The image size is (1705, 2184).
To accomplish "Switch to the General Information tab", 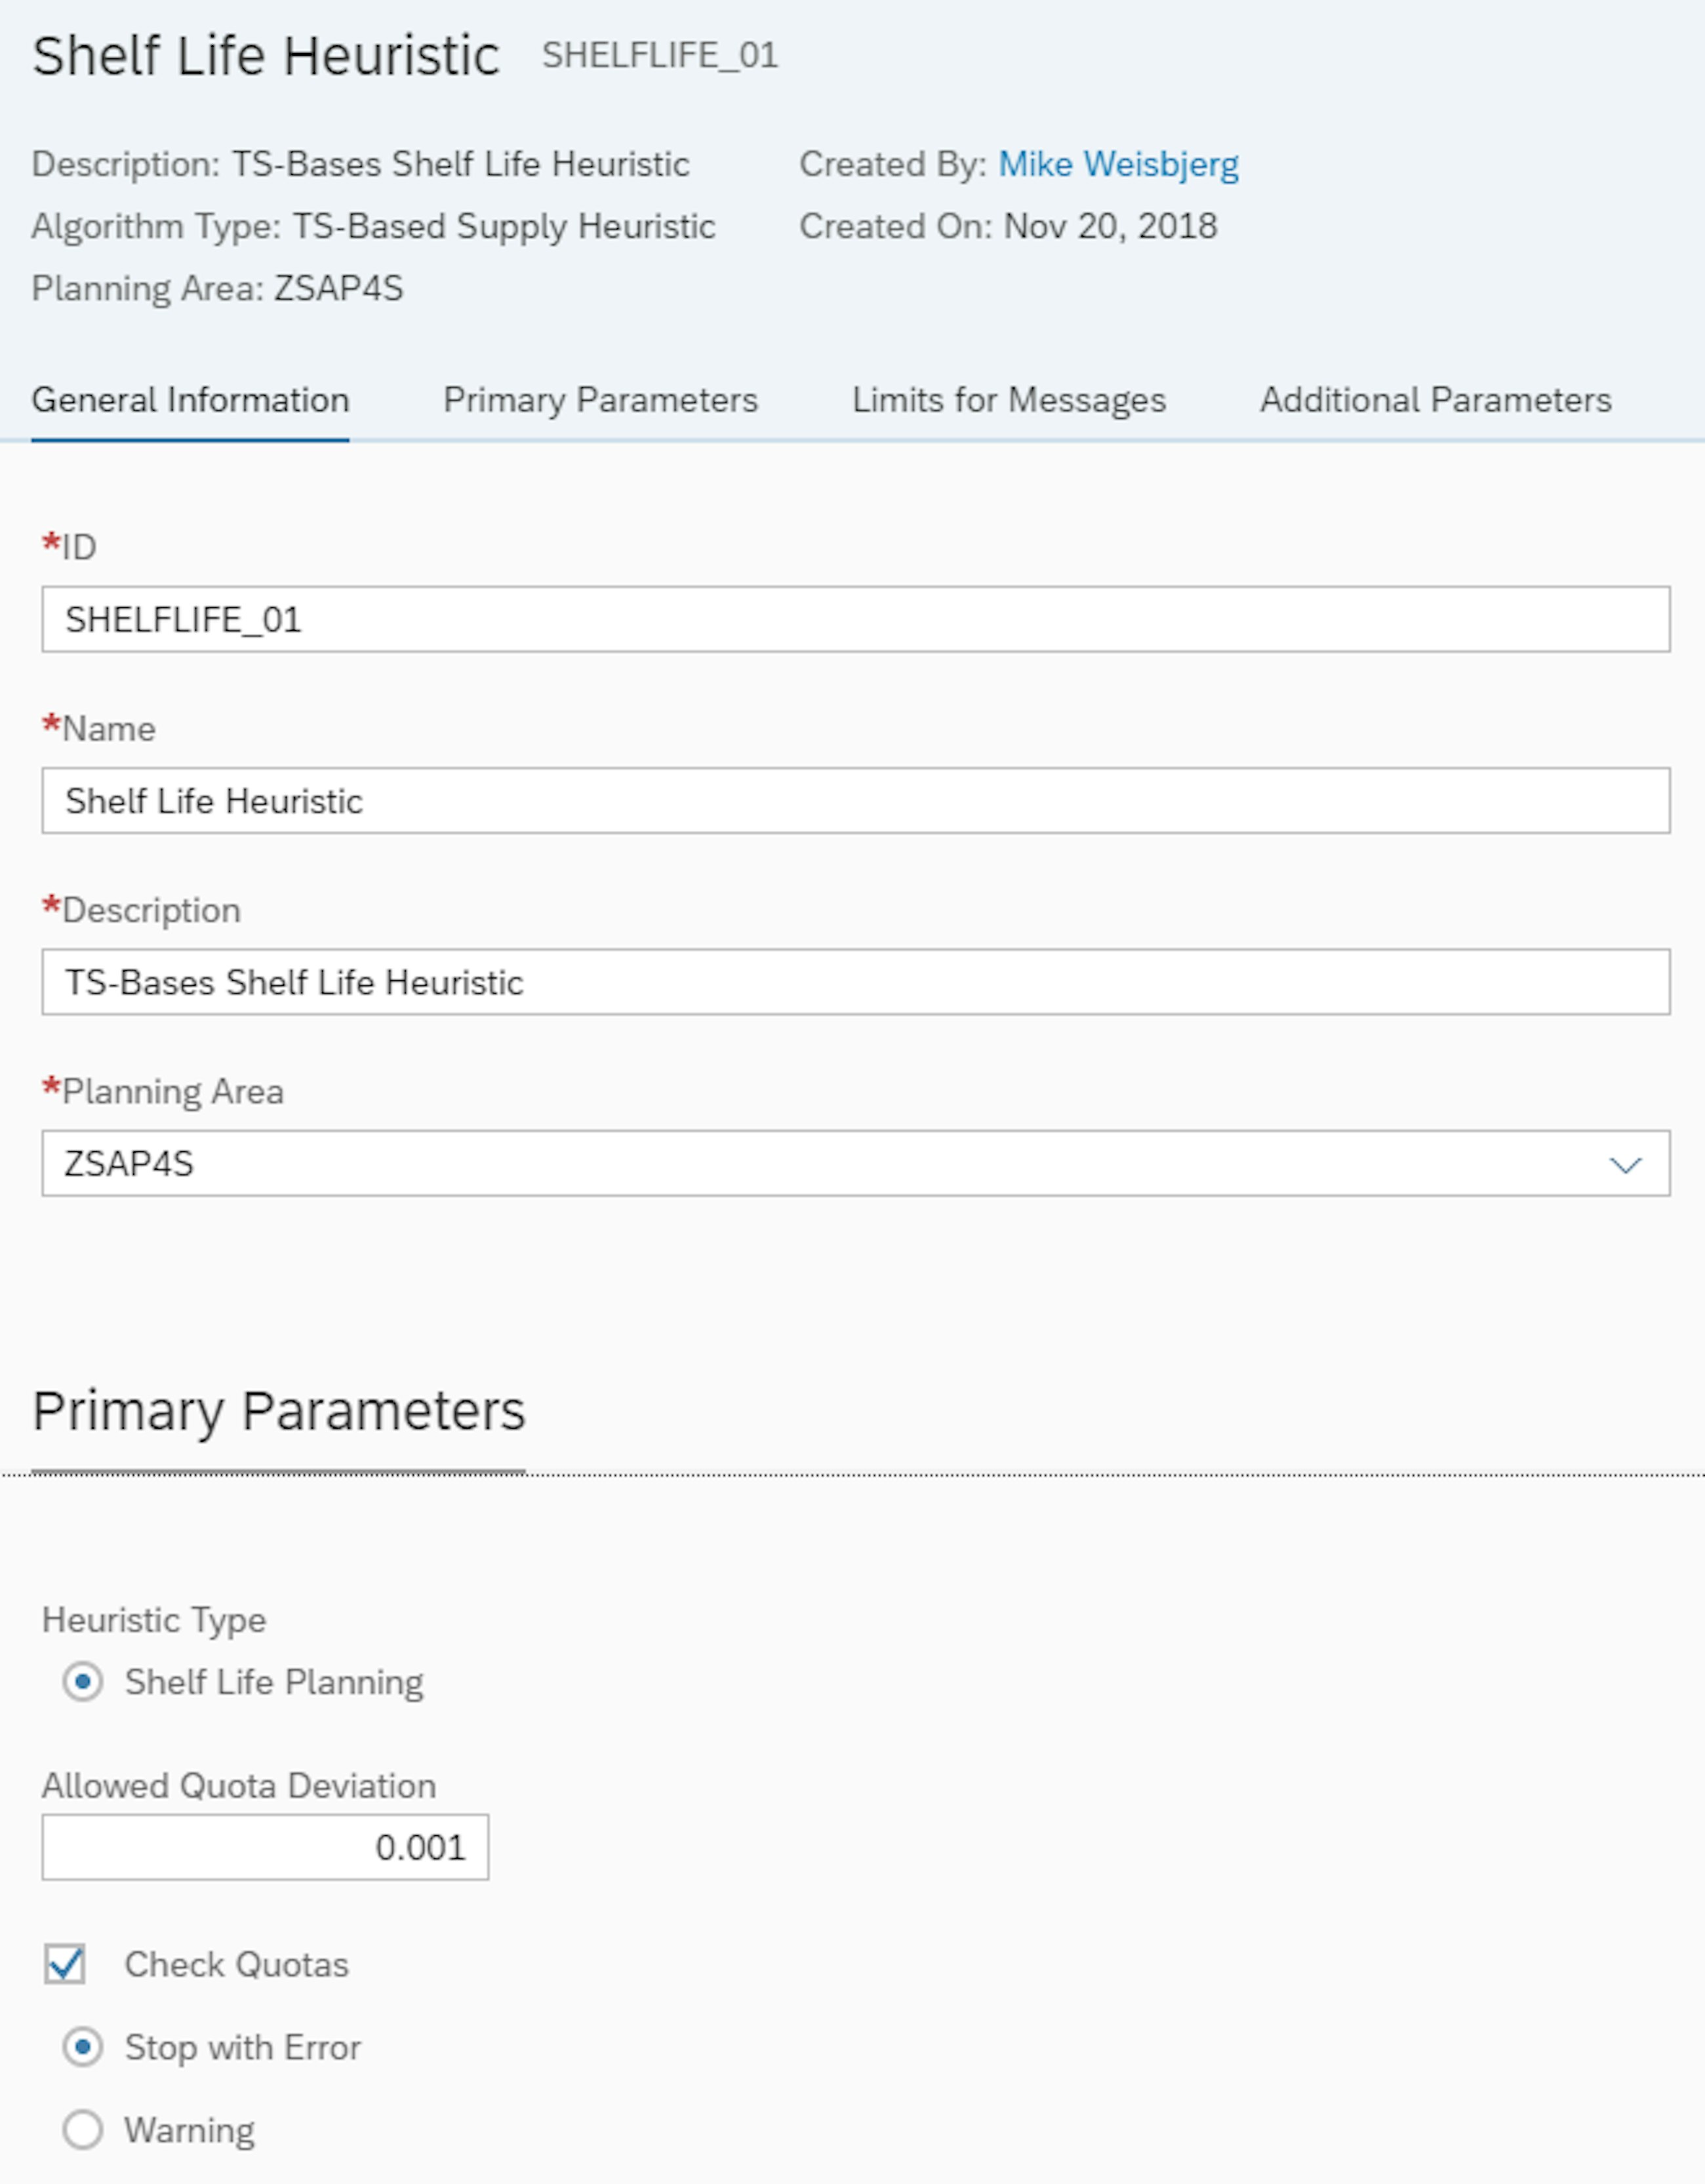I will click(x=190, y=400).
